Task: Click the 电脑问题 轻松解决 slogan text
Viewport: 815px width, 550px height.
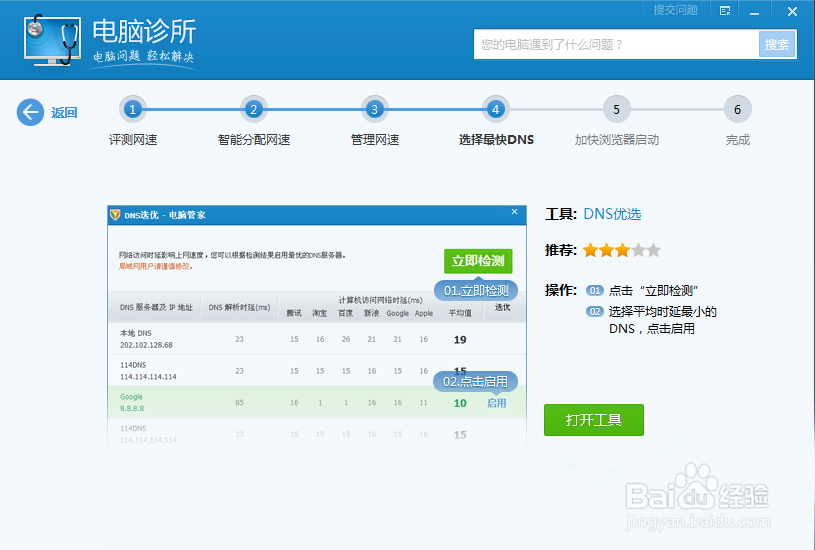Action: pos(143,56)
